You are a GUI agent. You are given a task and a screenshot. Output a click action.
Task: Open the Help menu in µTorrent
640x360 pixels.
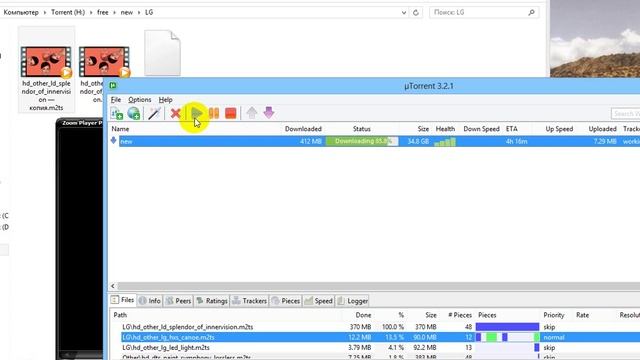point(165,100)
